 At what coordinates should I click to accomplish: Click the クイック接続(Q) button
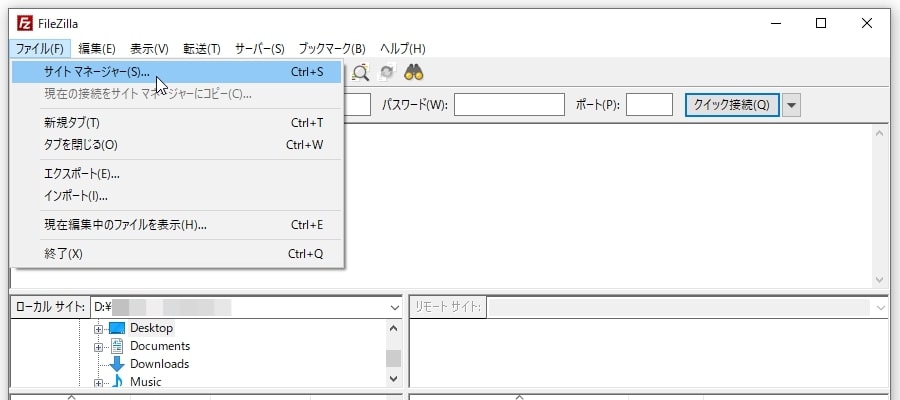click(731, 105)
